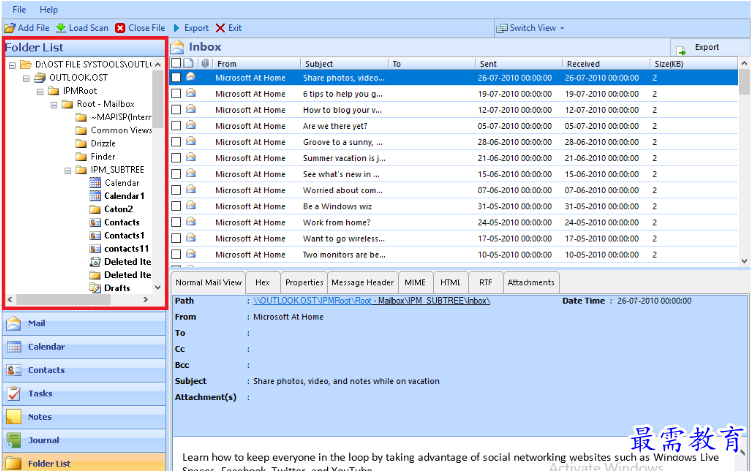Sort messages by the Subject column header

point(344,64)
